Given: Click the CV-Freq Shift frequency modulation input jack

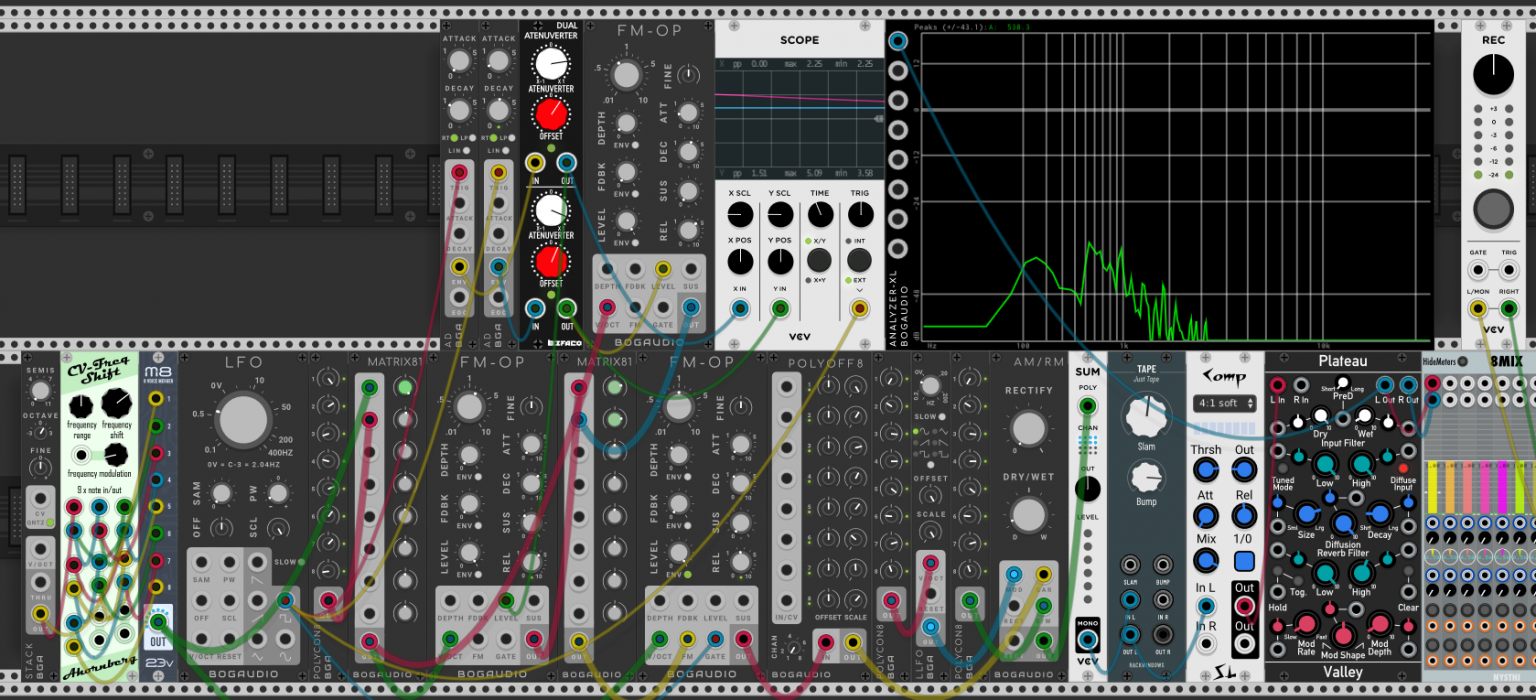Looking at the screenshot, I should (82, 455).
